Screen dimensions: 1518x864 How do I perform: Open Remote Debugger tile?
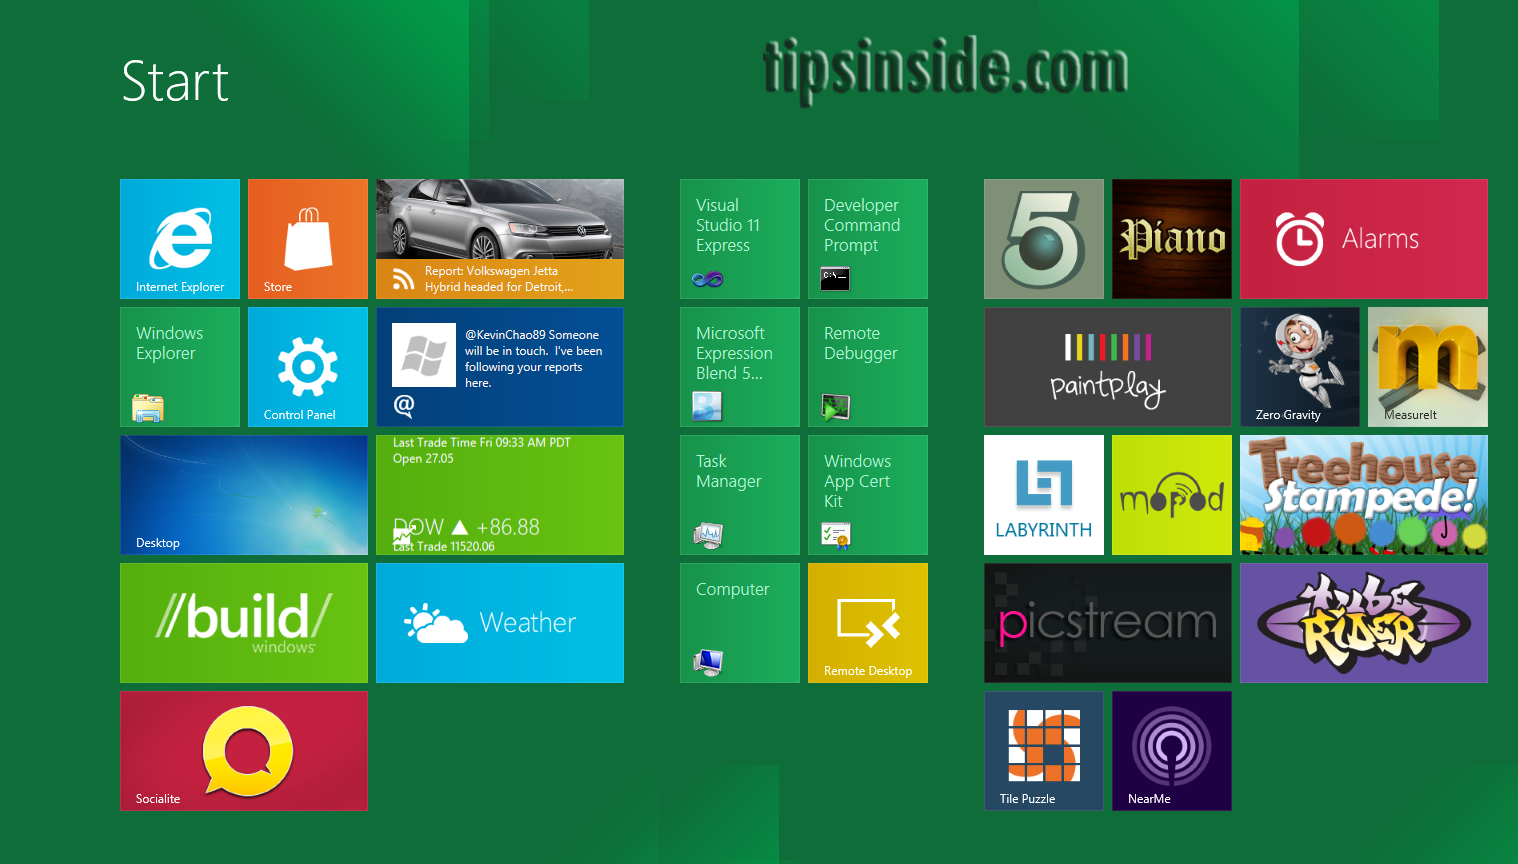868,367
